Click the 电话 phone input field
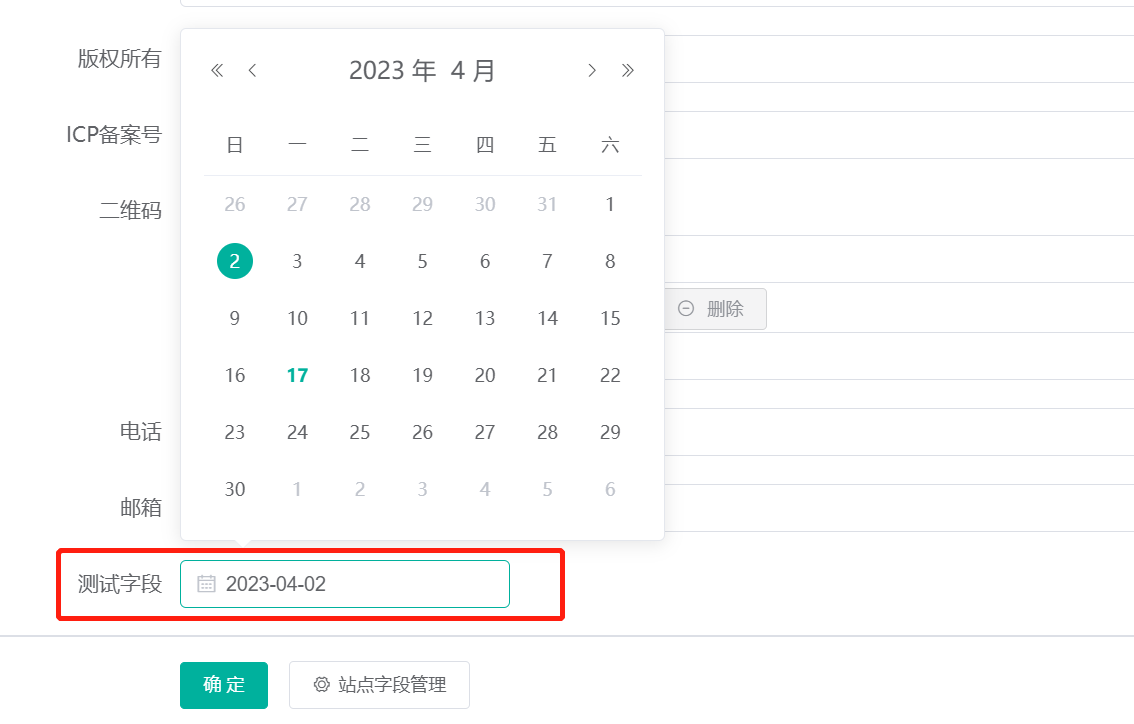 point(900,432)
